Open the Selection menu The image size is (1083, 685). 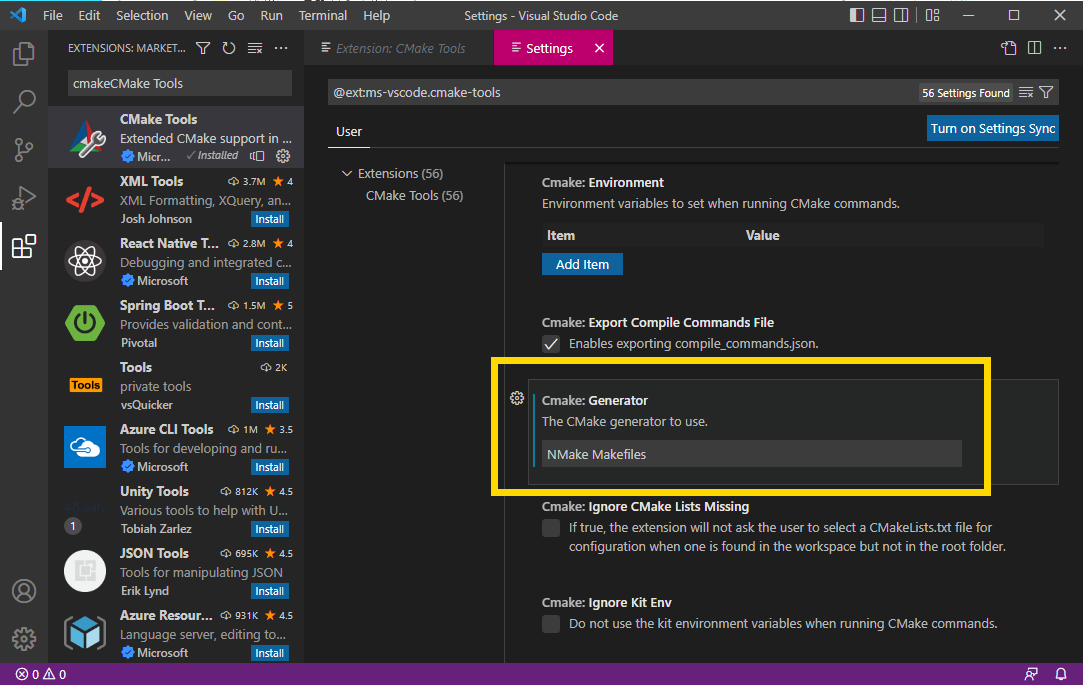pos(142,15)
